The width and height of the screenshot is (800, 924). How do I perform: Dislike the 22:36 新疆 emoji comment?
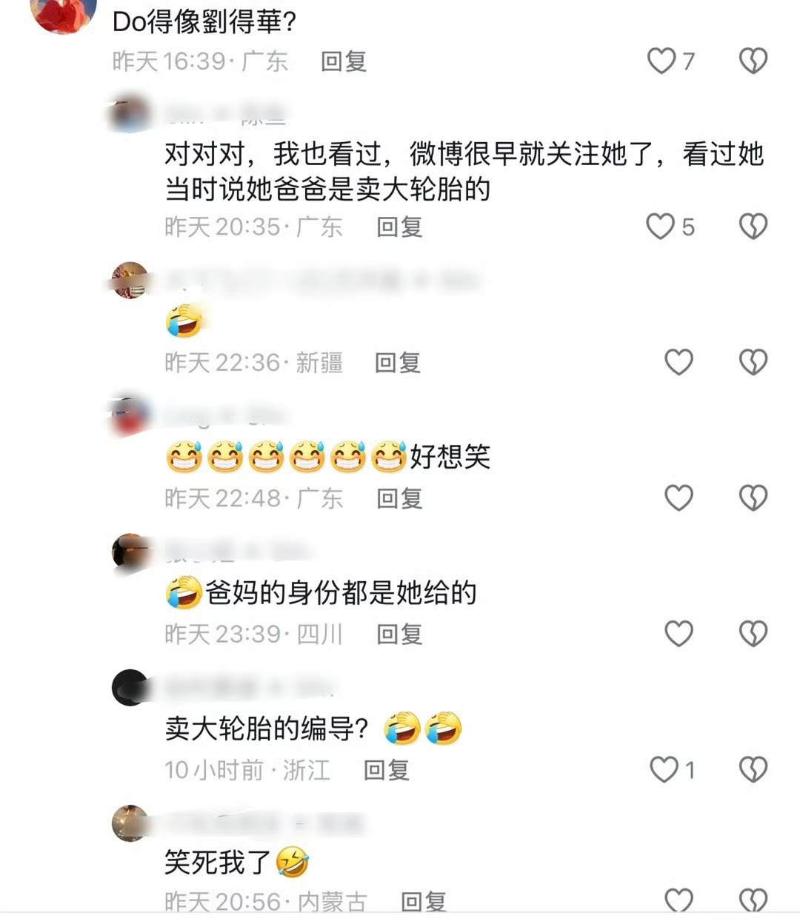pyautogui.click(x=753, y=362)
